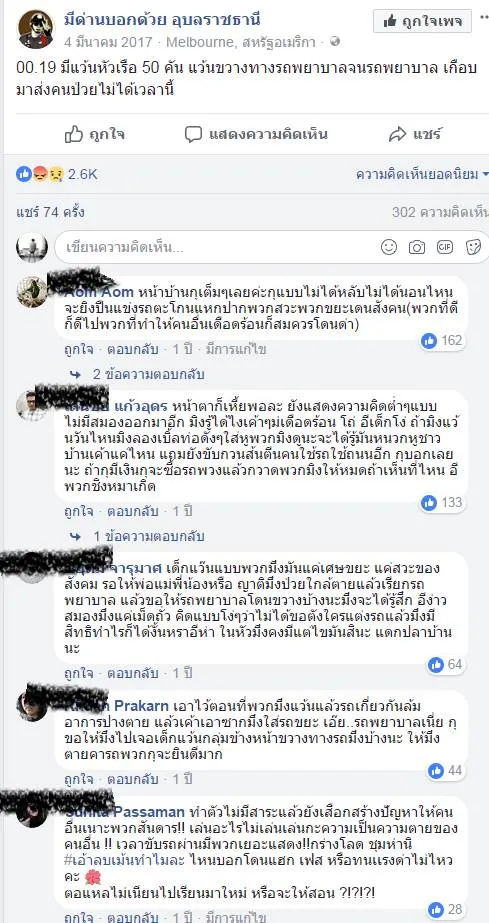Click แสดงความคิดเห็น to comment on post

256,135
